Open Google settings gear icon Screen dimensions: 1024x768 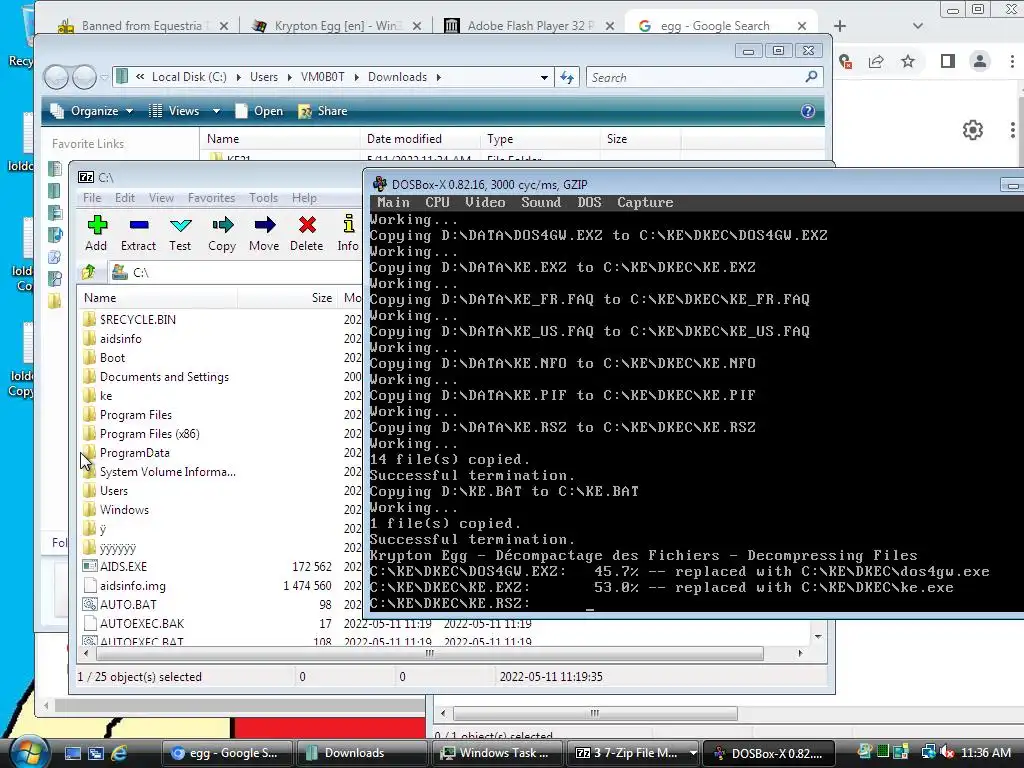point(973,130)
